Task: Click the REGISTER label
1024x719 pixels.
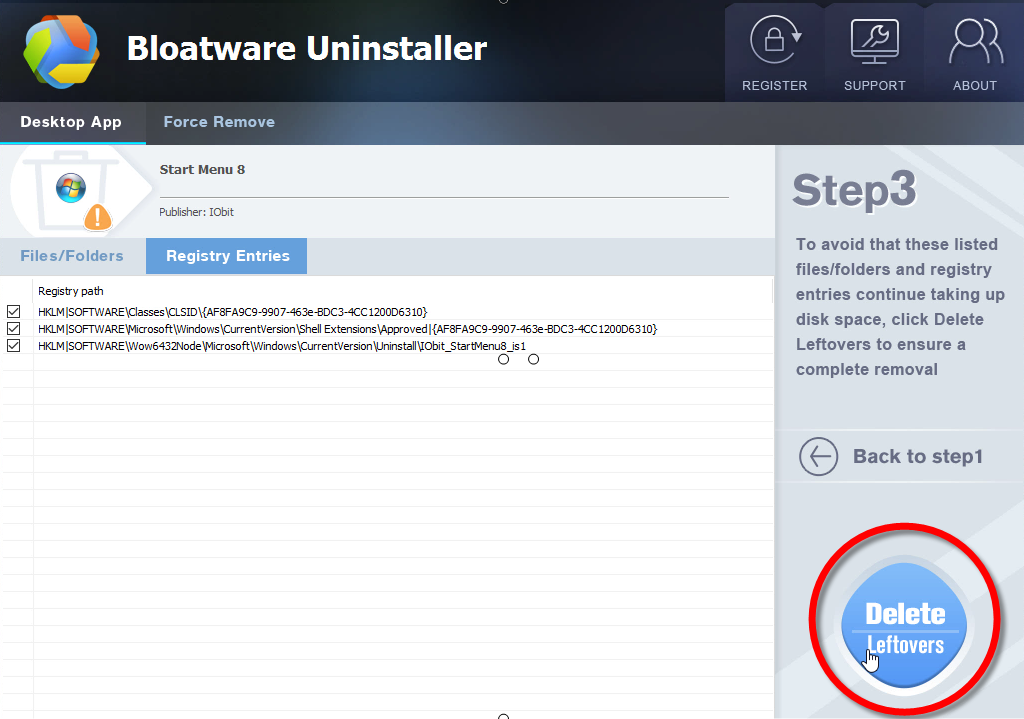Action: coord(775,86)
